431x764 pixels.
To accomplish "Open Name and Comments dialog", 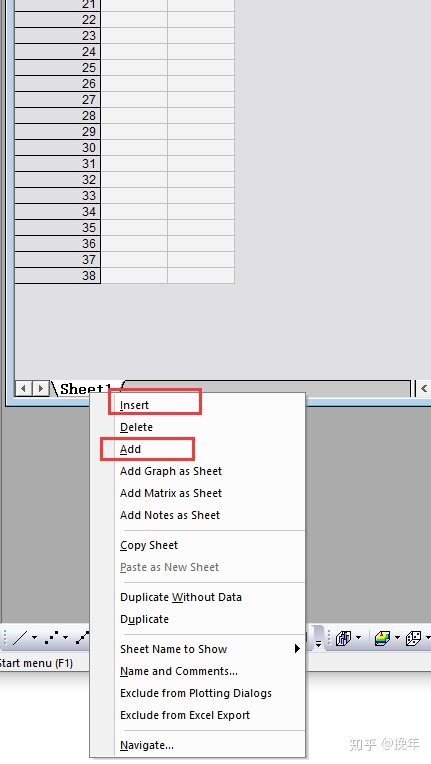I will [x=209, y=671].
